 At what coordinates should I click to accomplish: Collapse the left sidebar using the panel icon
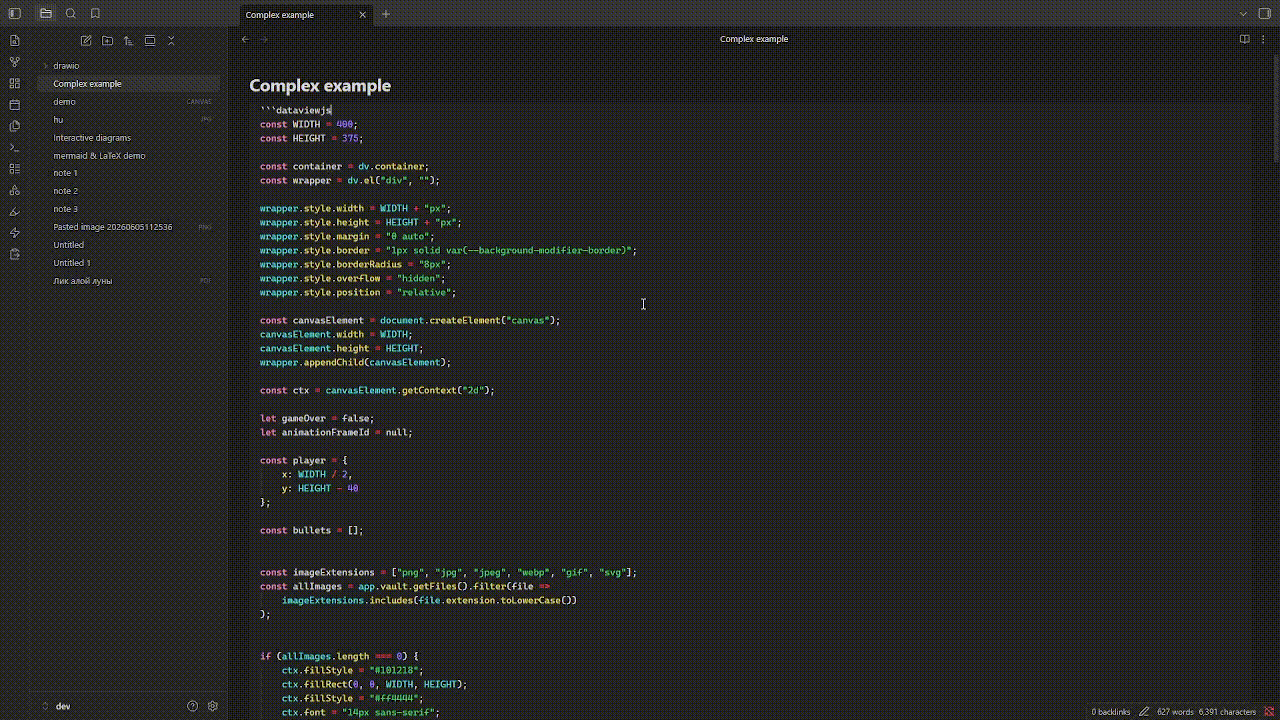pos(14,14)
